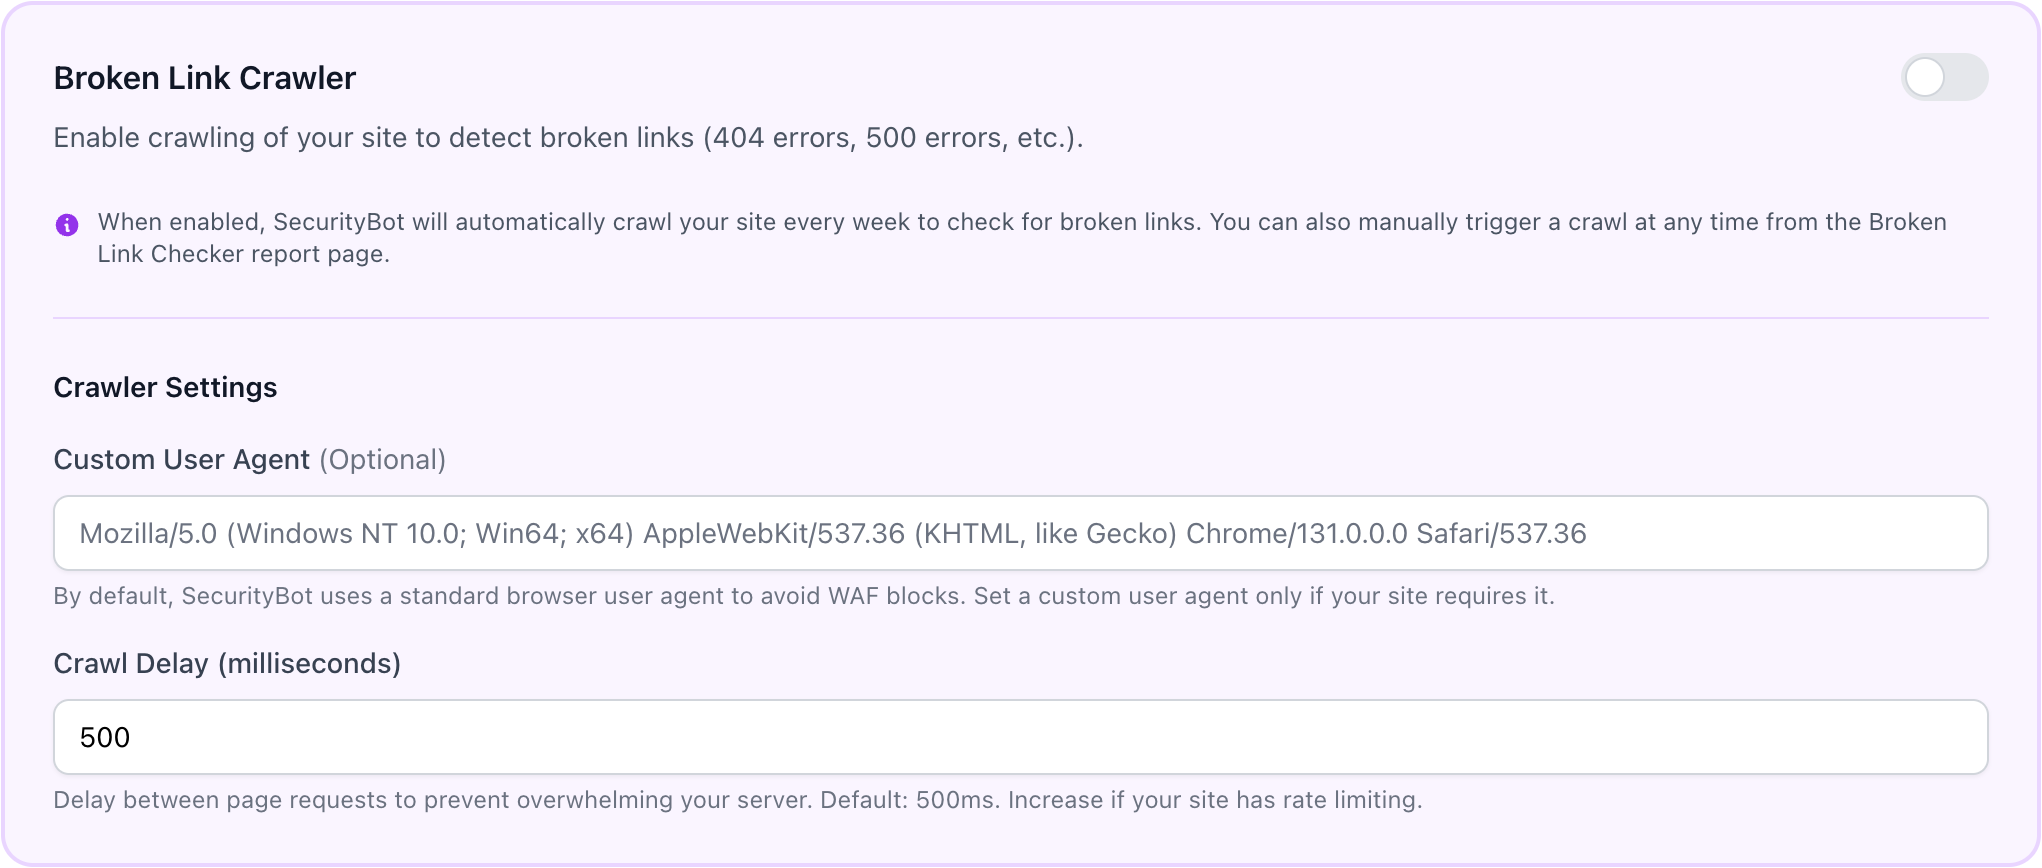The image size is (2042, 868).
Task: Click the Mozilla/5.0 placeholder text
Action: 832,534
